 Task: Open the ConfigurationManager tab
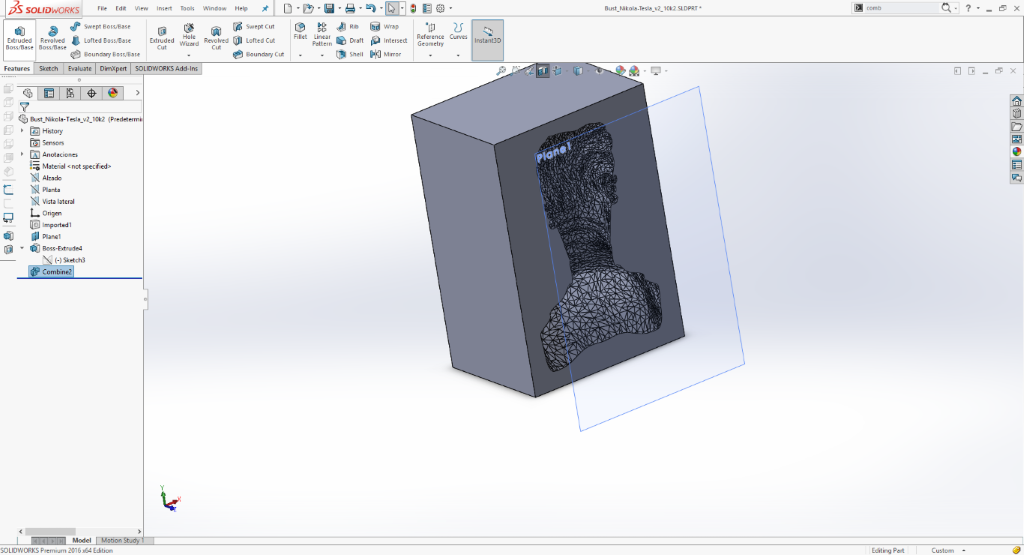tap(70, 93)
